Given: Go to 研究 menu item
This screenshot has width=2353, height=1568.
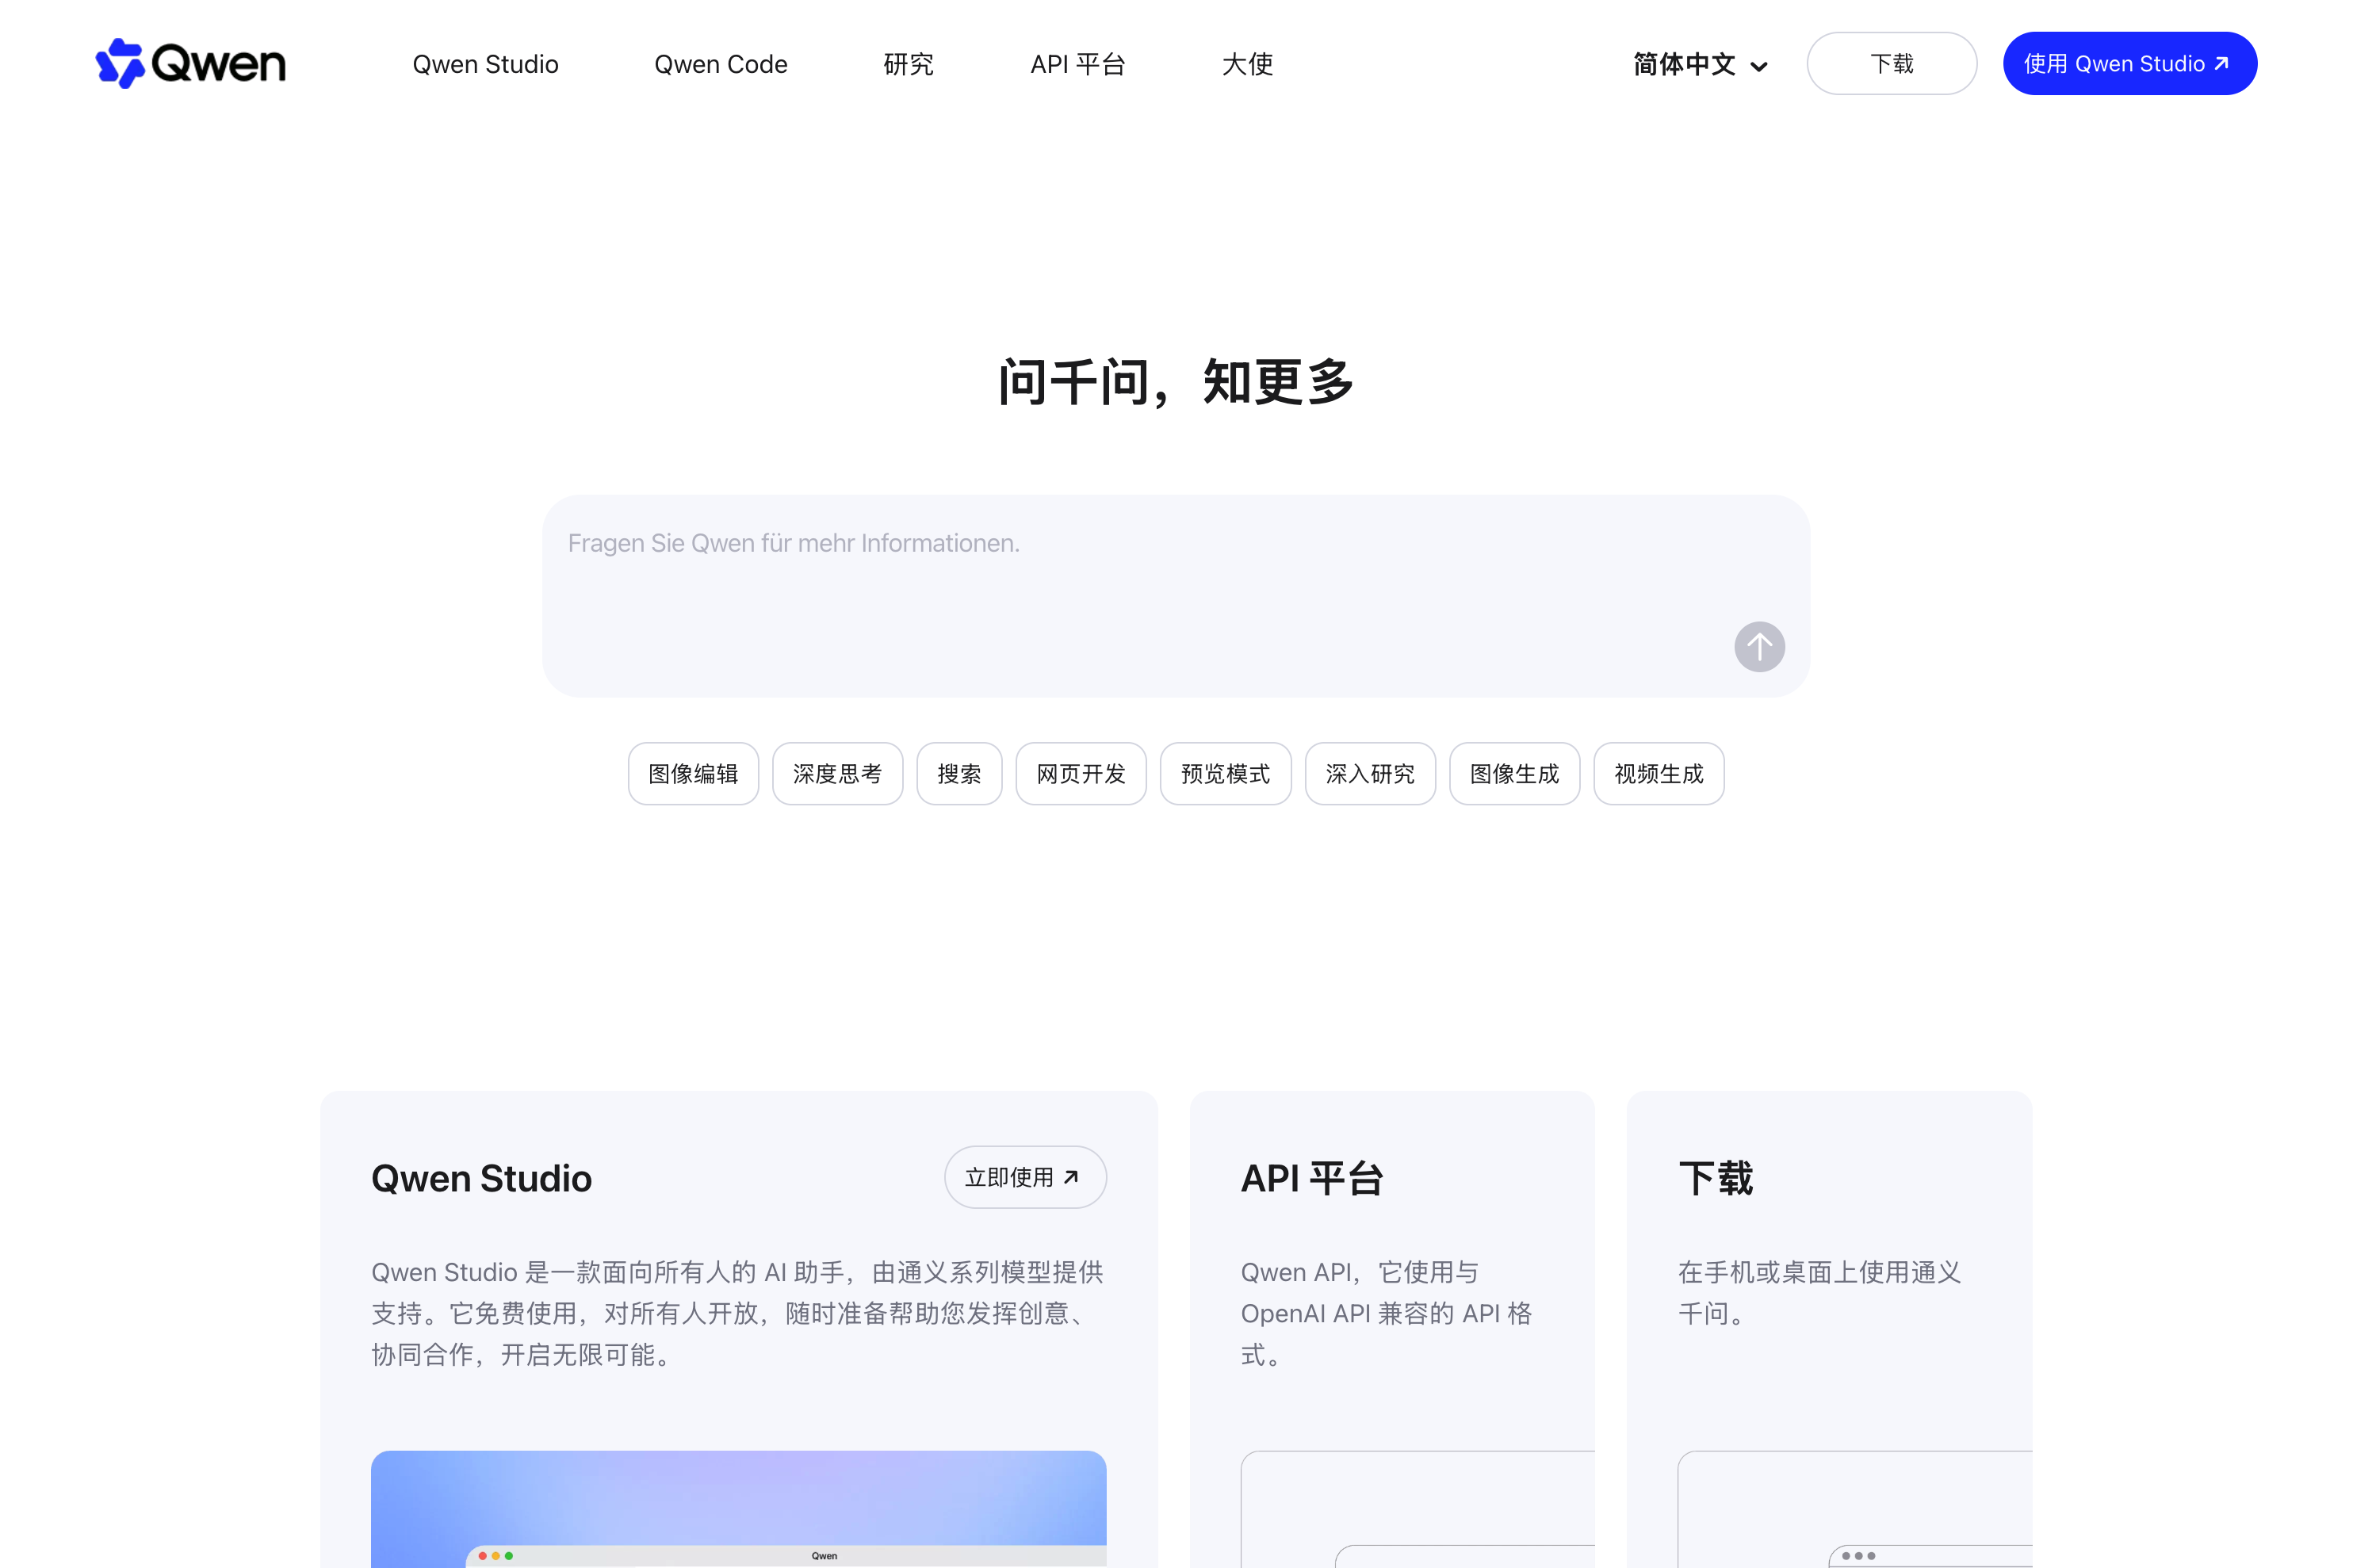Looking at the screenshot, I should (908, 64).
